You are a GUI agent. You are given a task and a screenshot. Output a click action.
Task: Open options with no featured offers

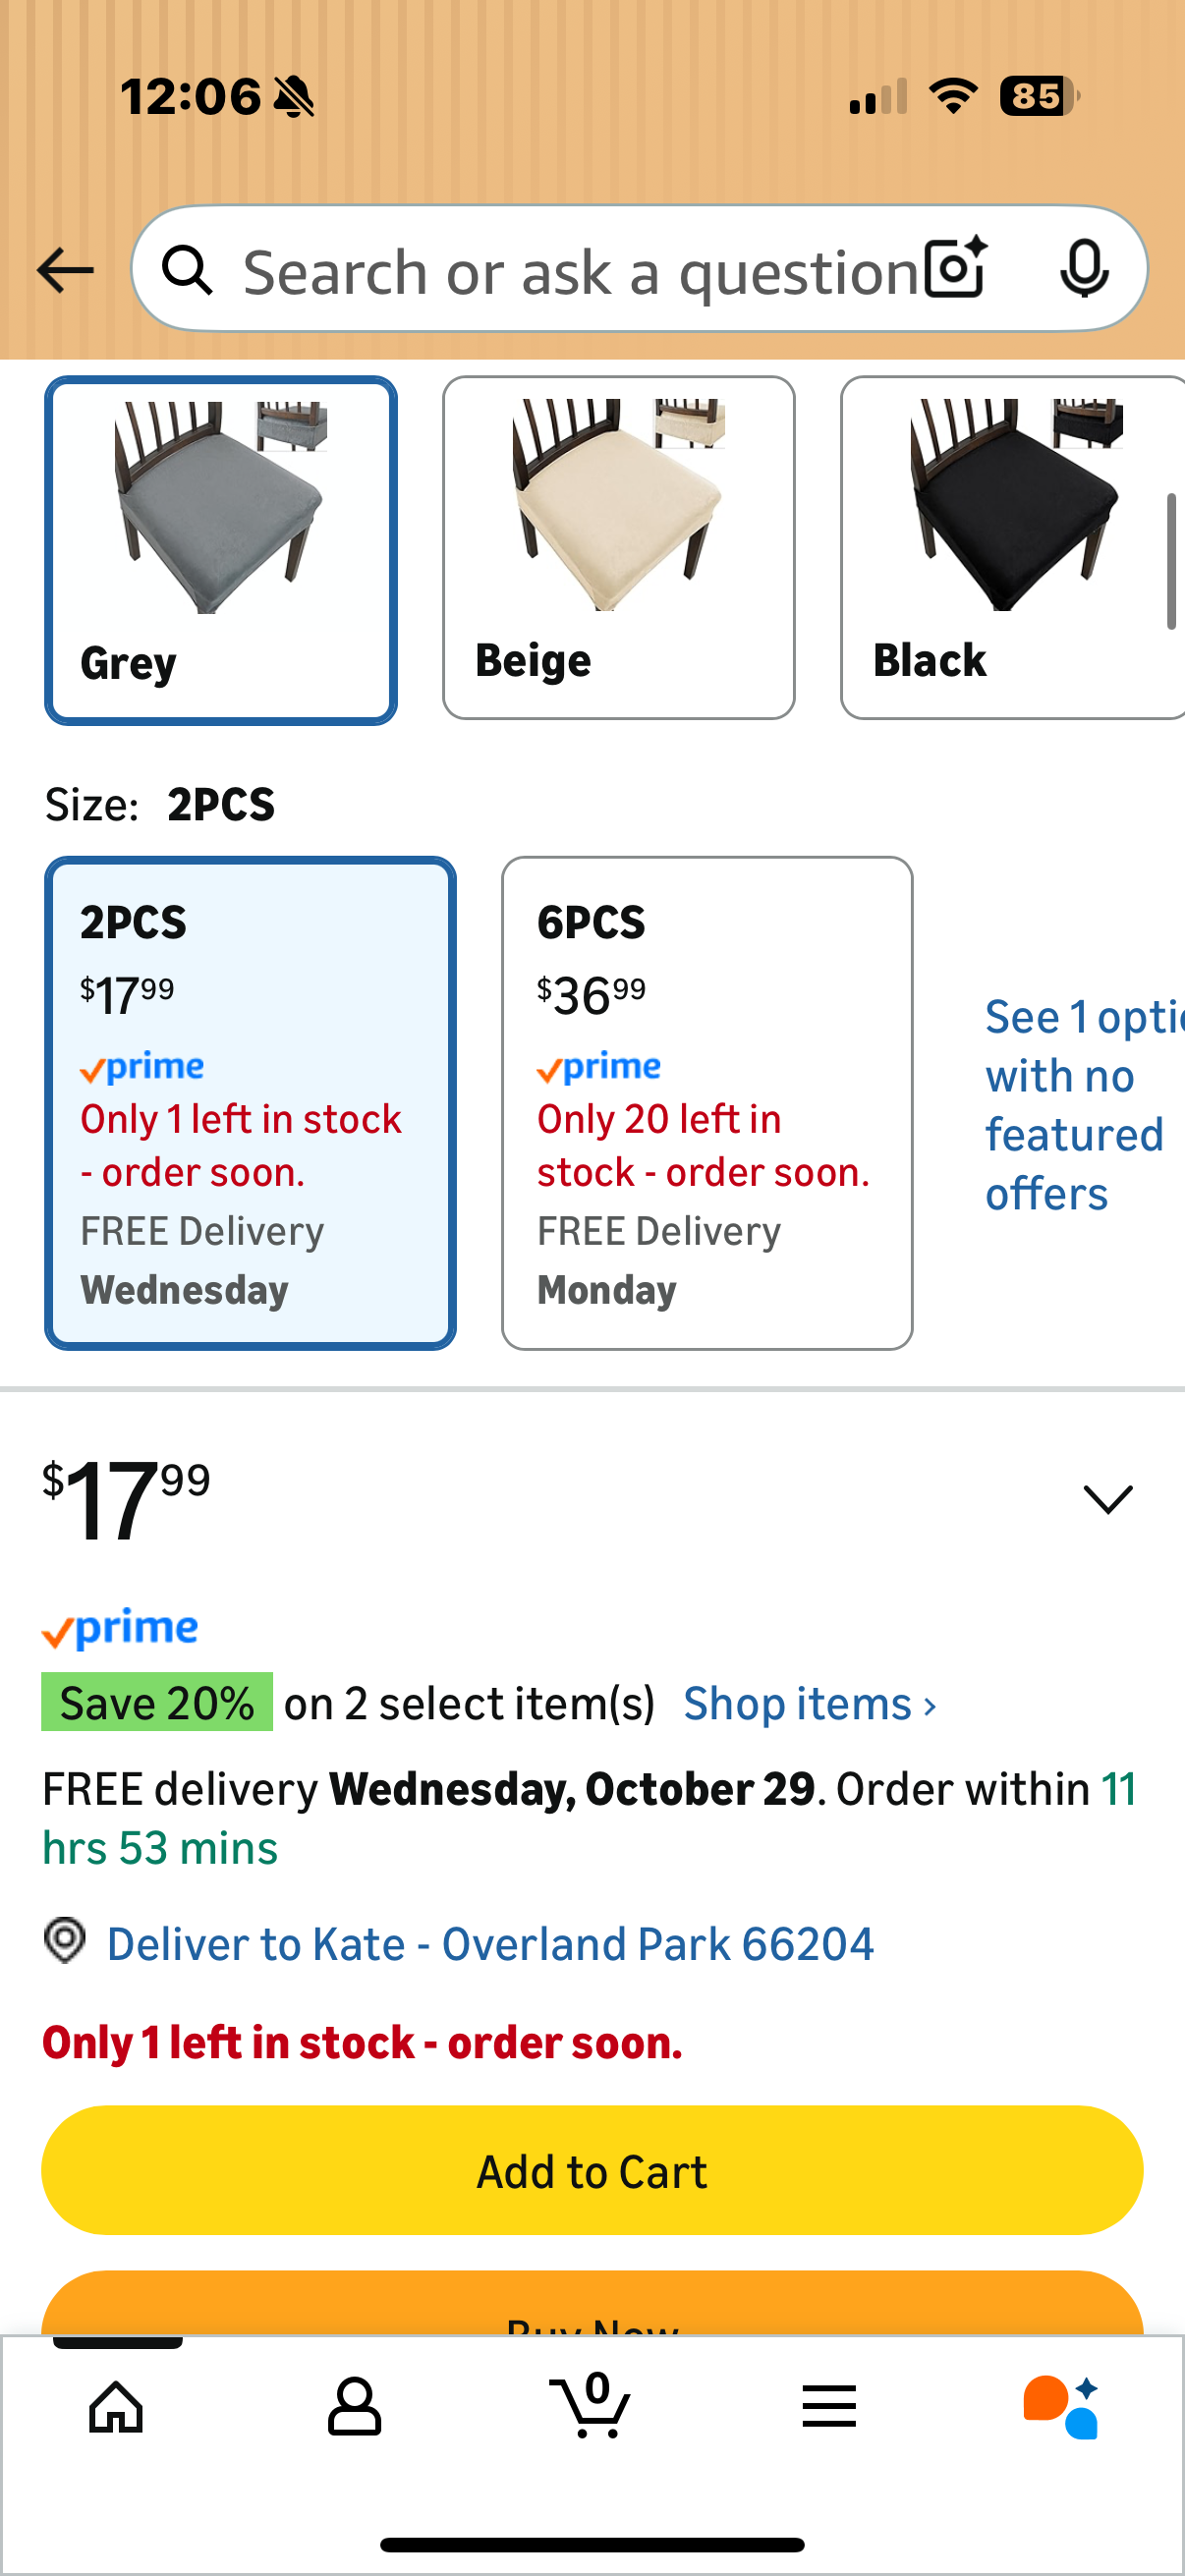click(1075, 1104)
